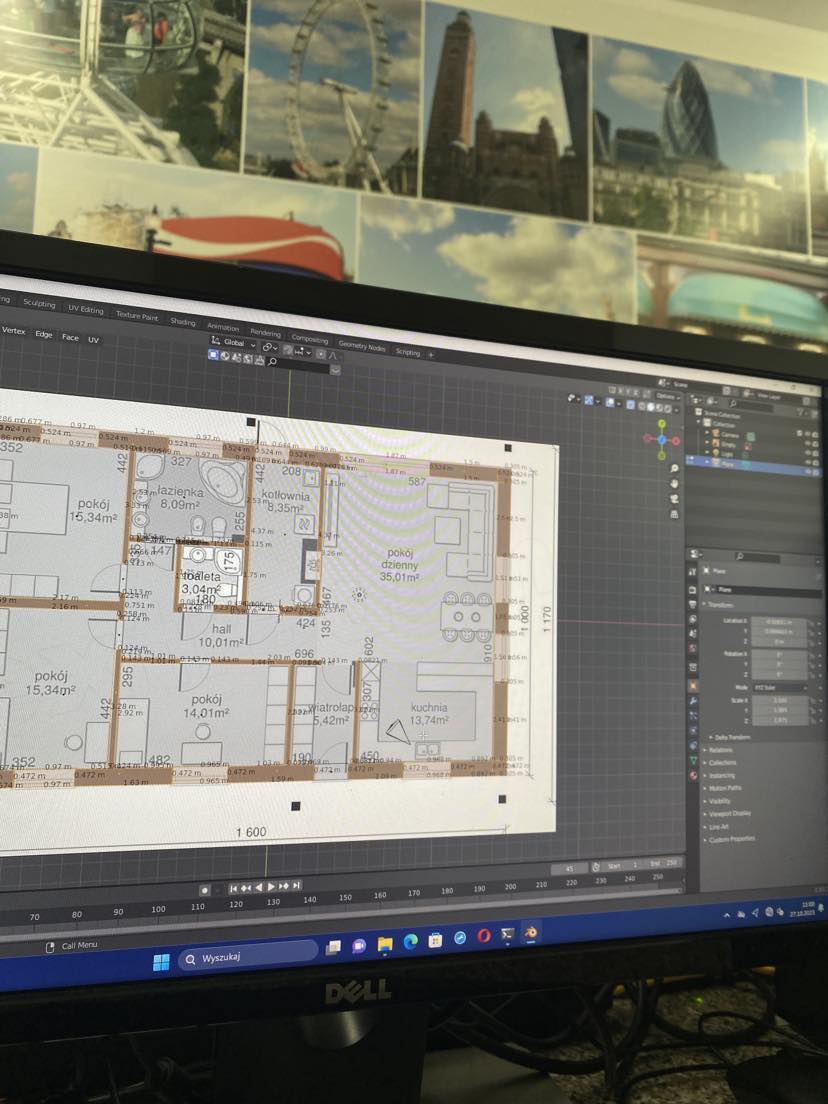828x1104 pixels.
Task: Click the red X axis on navigation gizmo
Action: coord(676,441)
